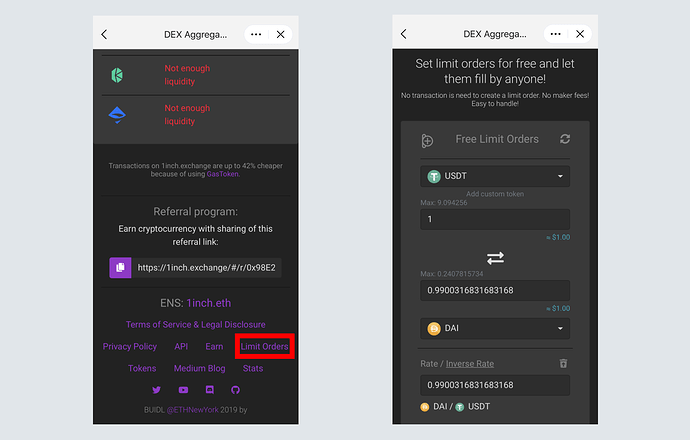Screen dimensions: 690x440
Task: Select the referral link URL field
Action: tap(206, 268)
